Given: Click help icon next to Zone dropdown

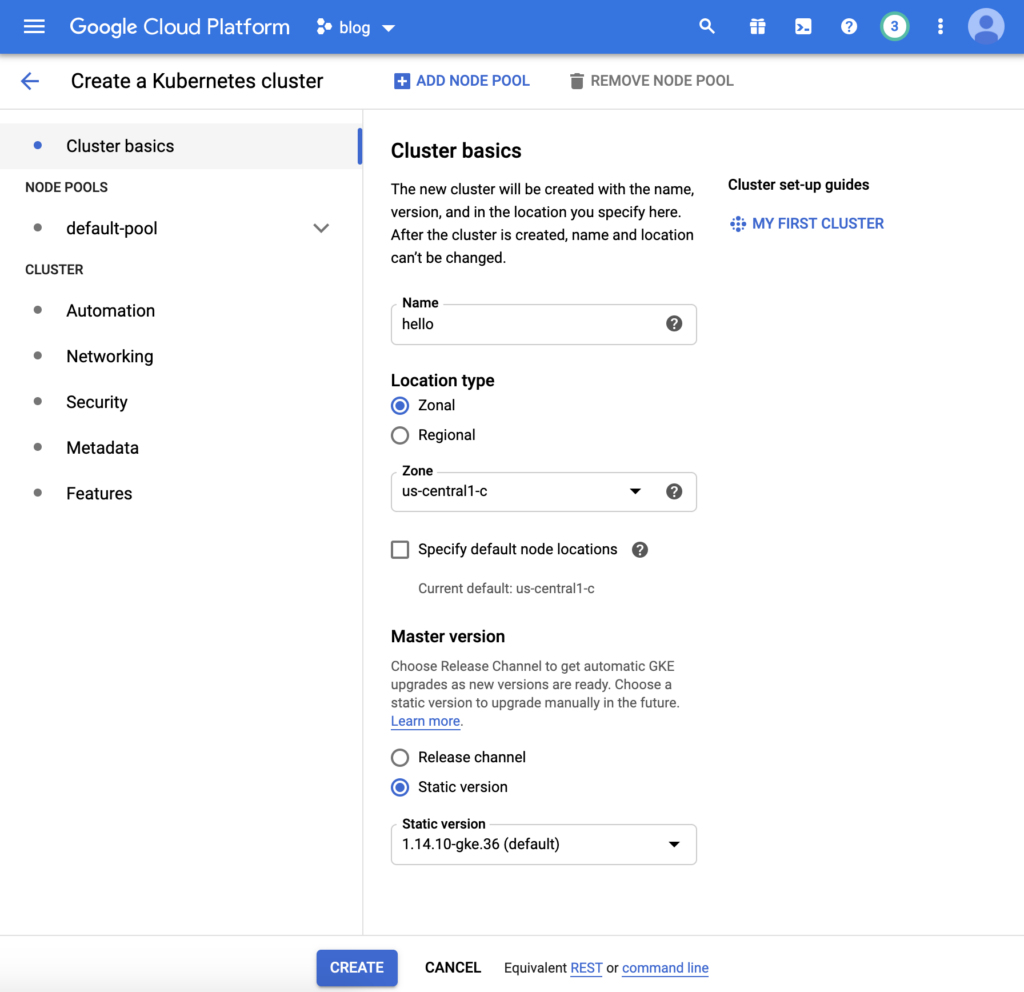Looking at the screenshot, I should [674, 492].
